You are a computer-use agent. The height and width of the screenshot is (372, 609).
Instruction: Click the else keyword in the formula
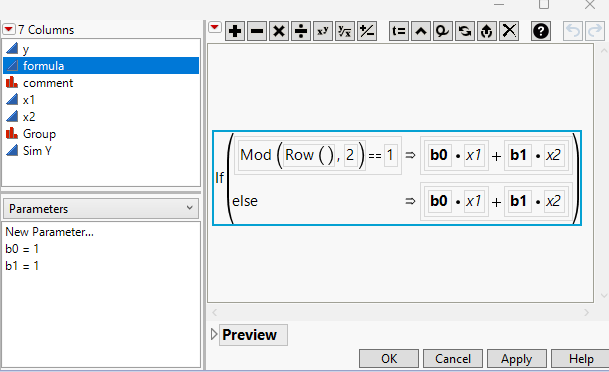[245, 201]
